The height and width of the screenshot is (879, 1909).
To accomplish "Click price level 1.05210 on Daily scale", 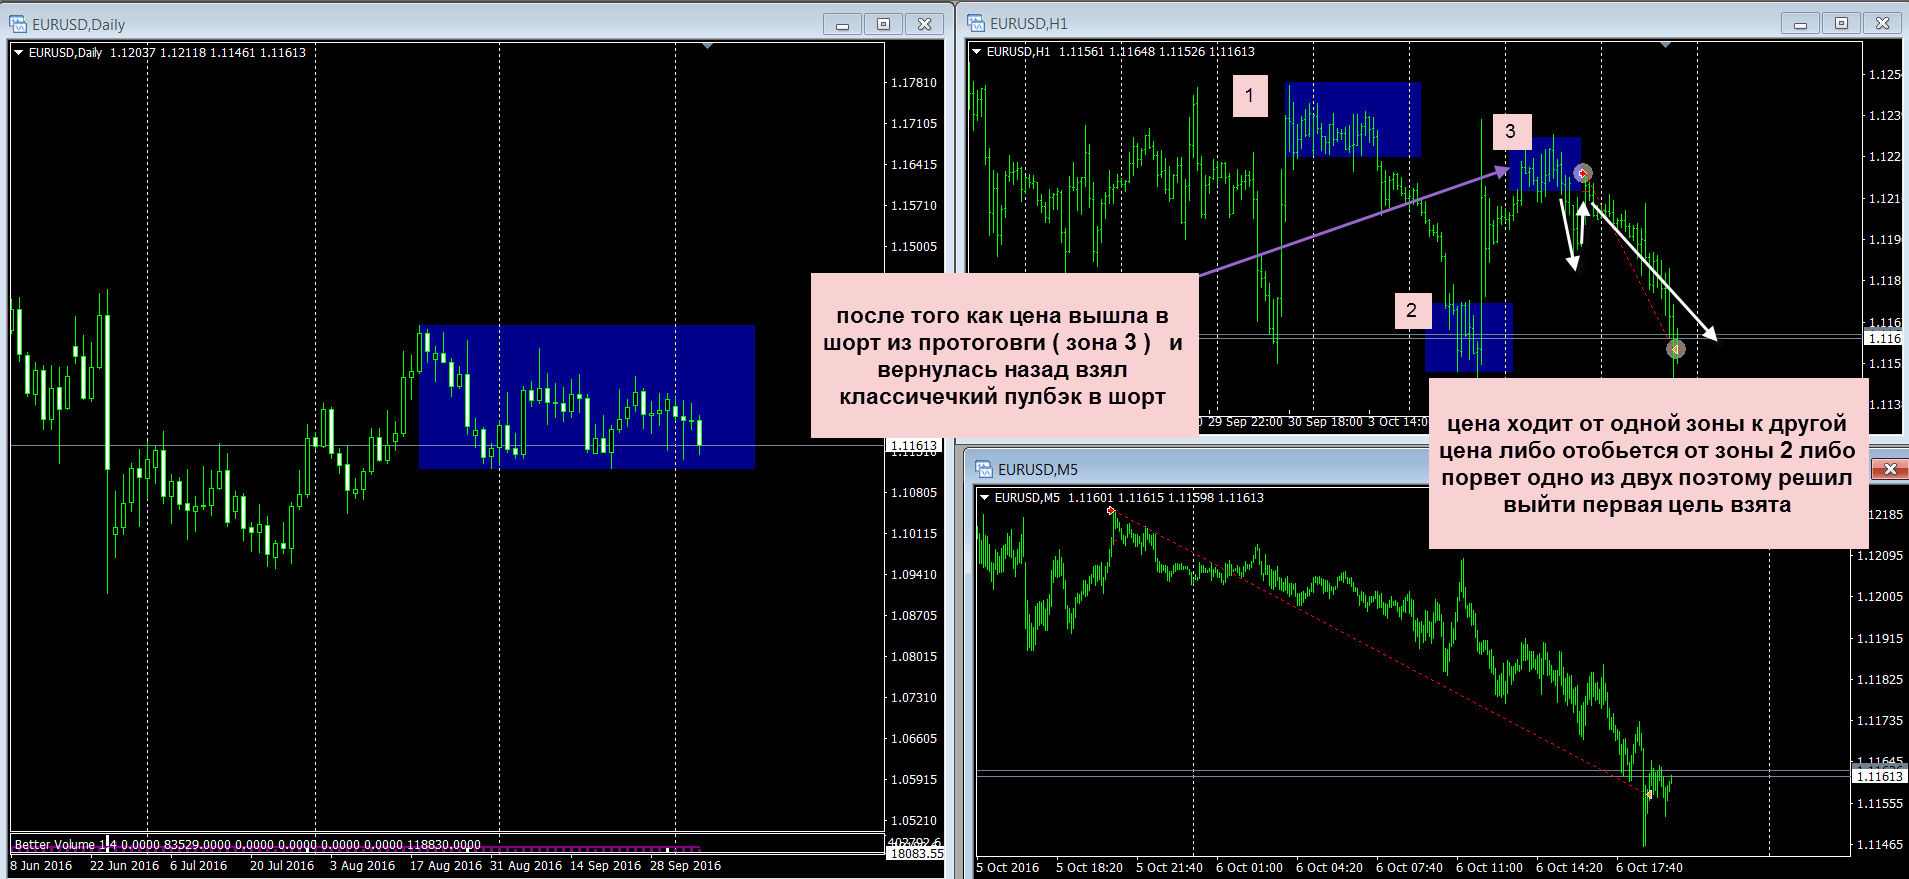I will tap(914, 821).
